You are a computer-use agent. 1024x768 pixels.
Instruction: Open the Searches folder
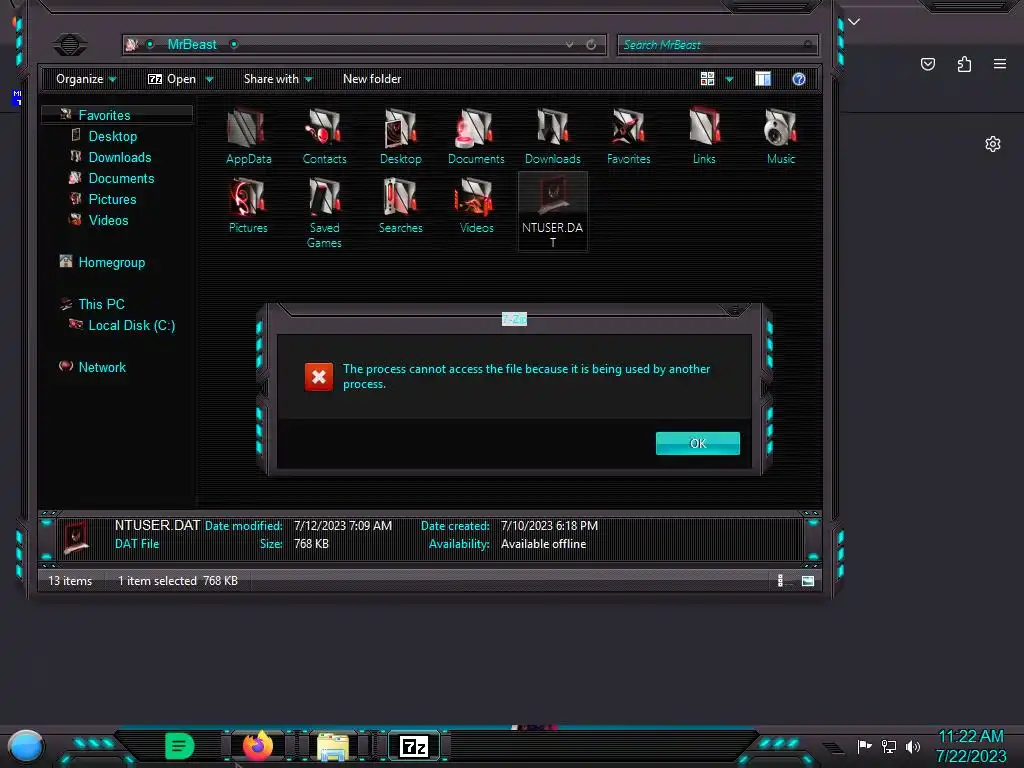point(400,205)
